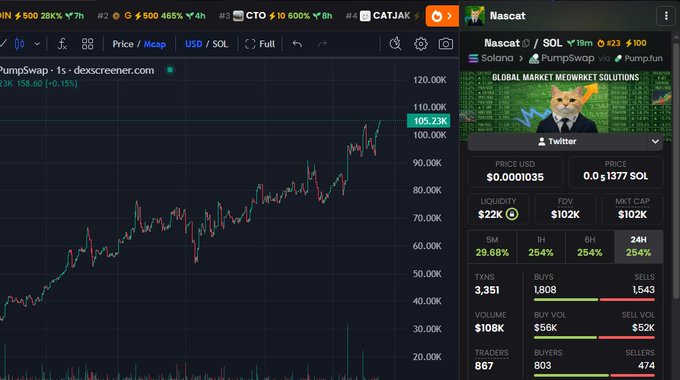Screen dimensions: 680x380
Task: Select SOL as chart currency
Action: point(220,44)
